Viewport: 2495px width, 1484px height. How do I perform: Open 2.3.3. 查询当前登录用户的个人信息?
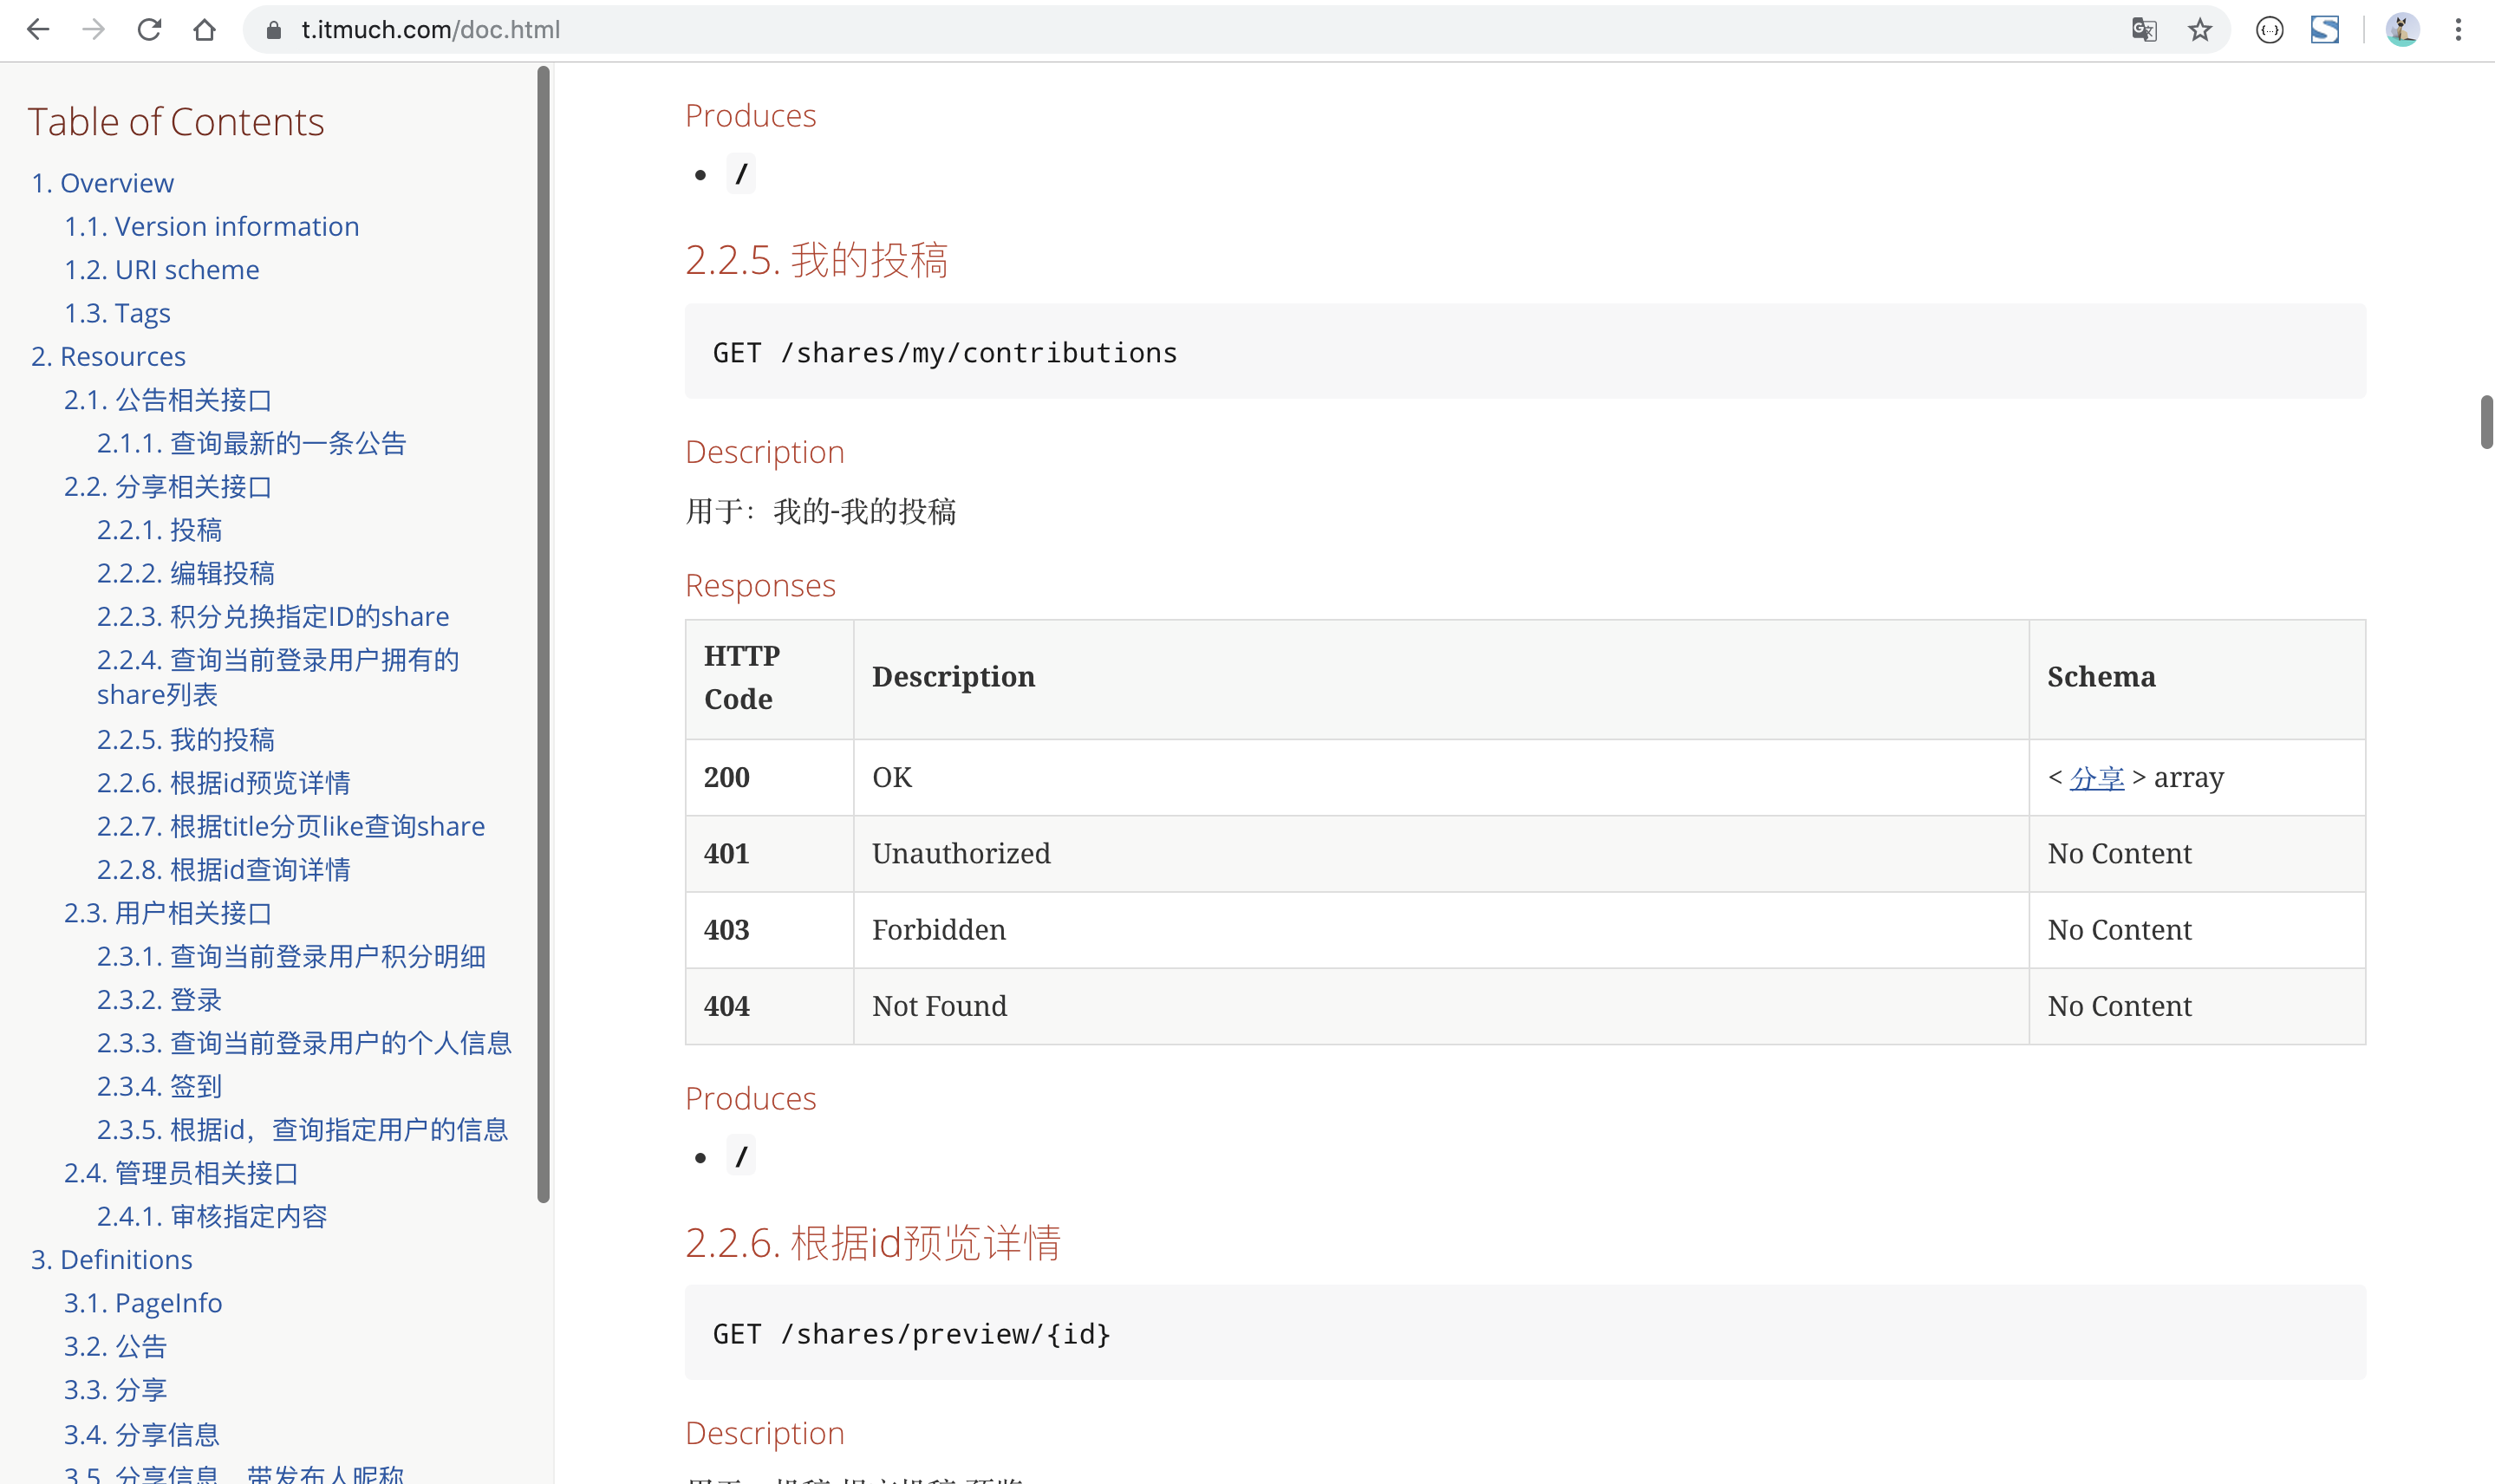[304, 1043]
